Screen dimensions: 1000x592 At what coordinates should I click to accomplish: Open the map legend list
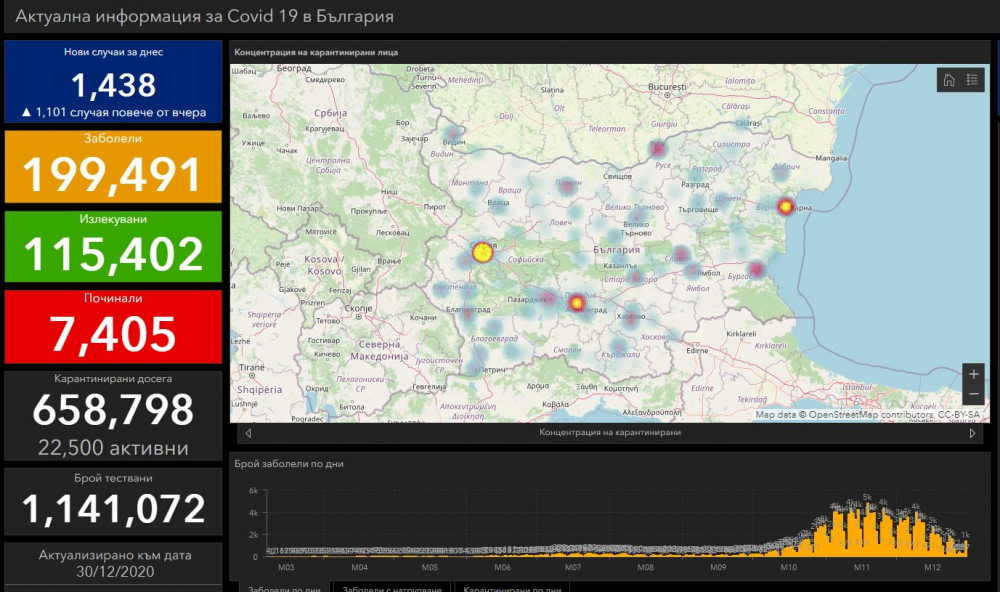pyautogui.click(x=972, y=80)
